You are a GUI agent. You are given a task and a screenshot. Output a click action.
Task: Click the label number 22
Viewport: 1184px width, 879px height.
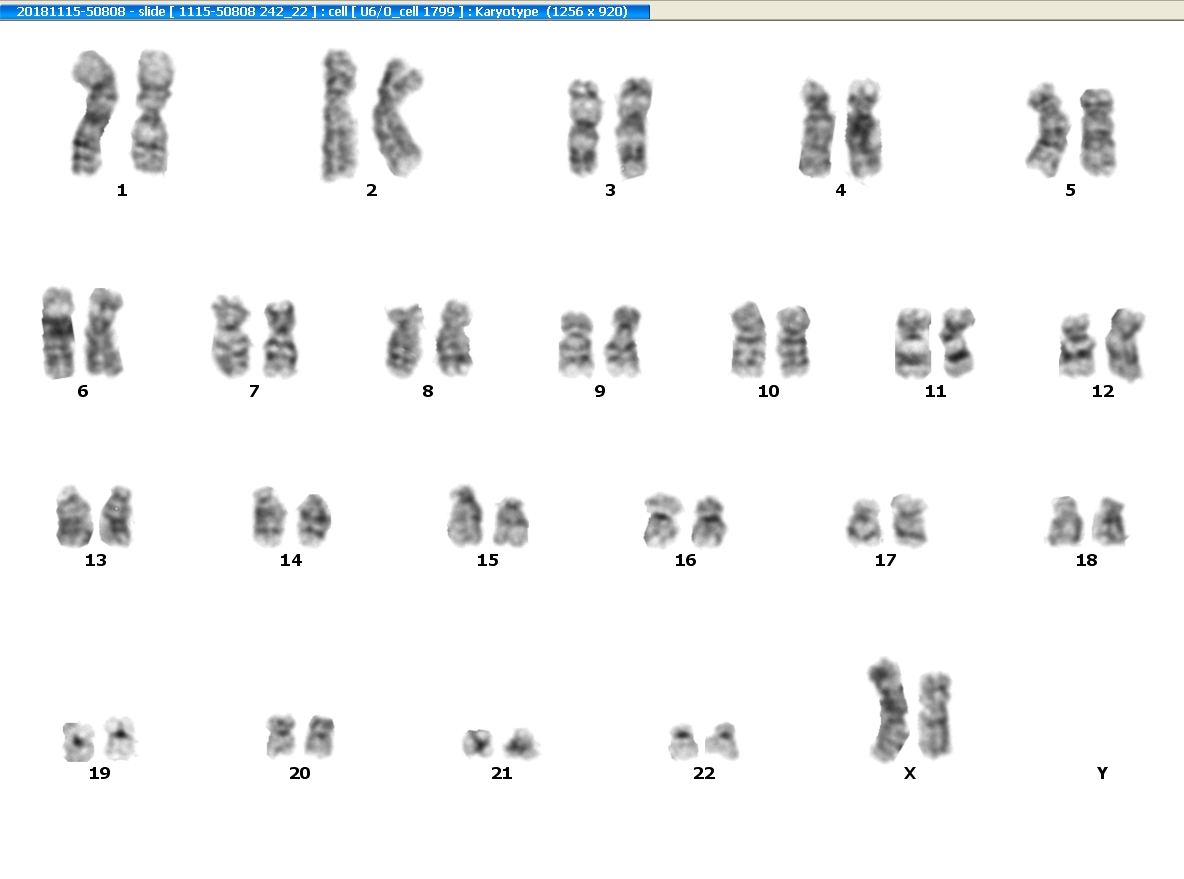pos(704,773)
